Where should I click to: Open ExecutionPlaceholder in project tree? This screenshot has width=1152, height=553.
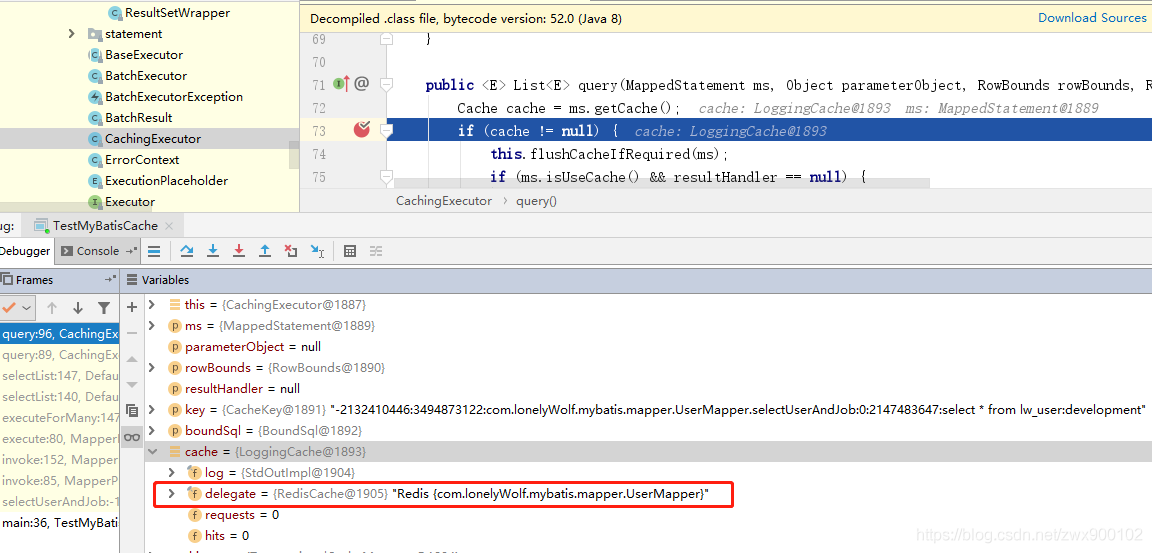tap(166, 181)
